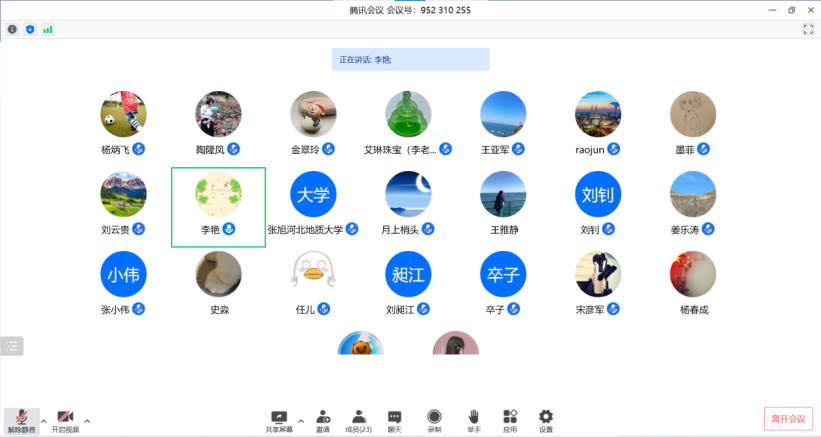This screenshot has height=437, width=821.
Task: Toggle the participant list view icon at left edge
Action: (x=12, y=346)
